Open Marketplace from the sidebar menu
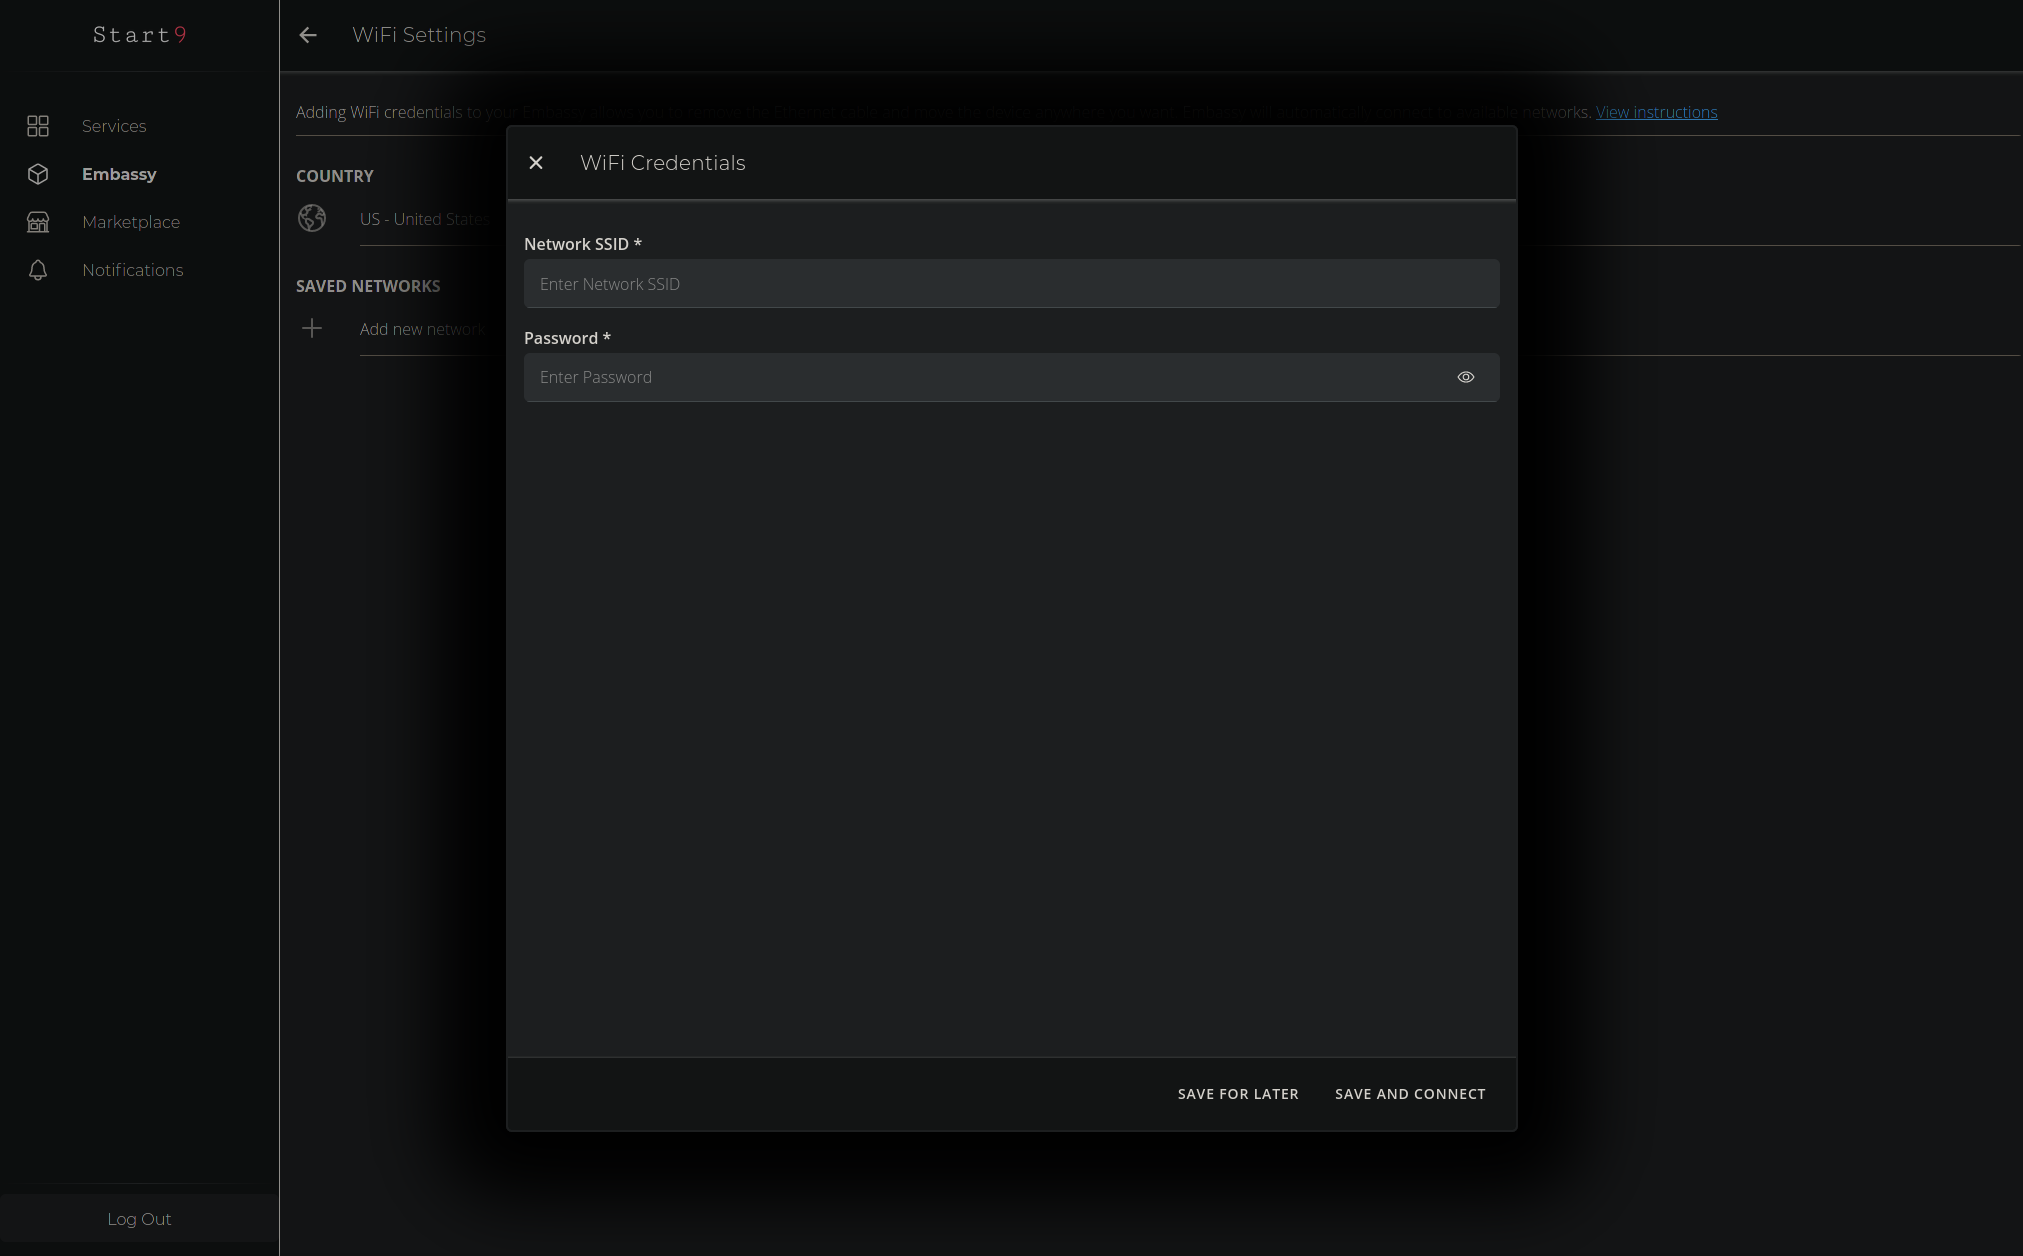The height and width of the screenshot is (1256, 2023). click(x=131, y=222)
